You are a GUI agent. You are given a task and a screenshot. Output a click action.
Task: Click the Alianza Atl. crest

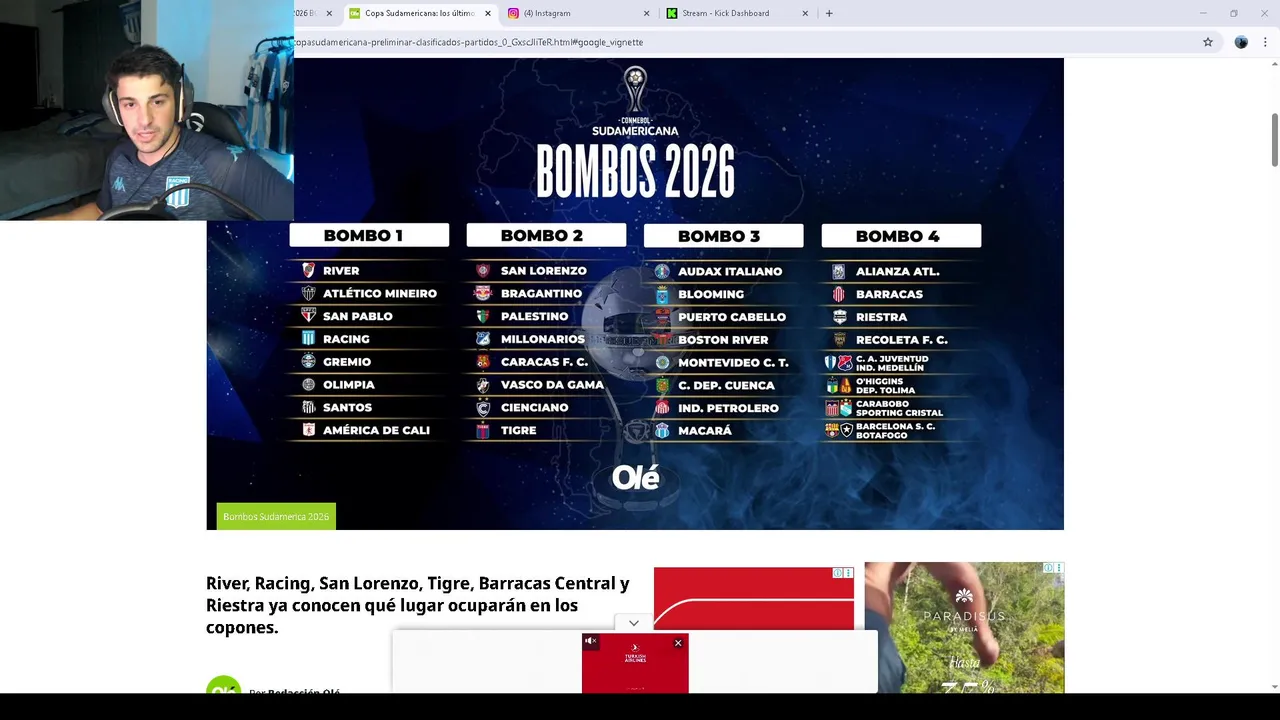click(x=838, y=271)
